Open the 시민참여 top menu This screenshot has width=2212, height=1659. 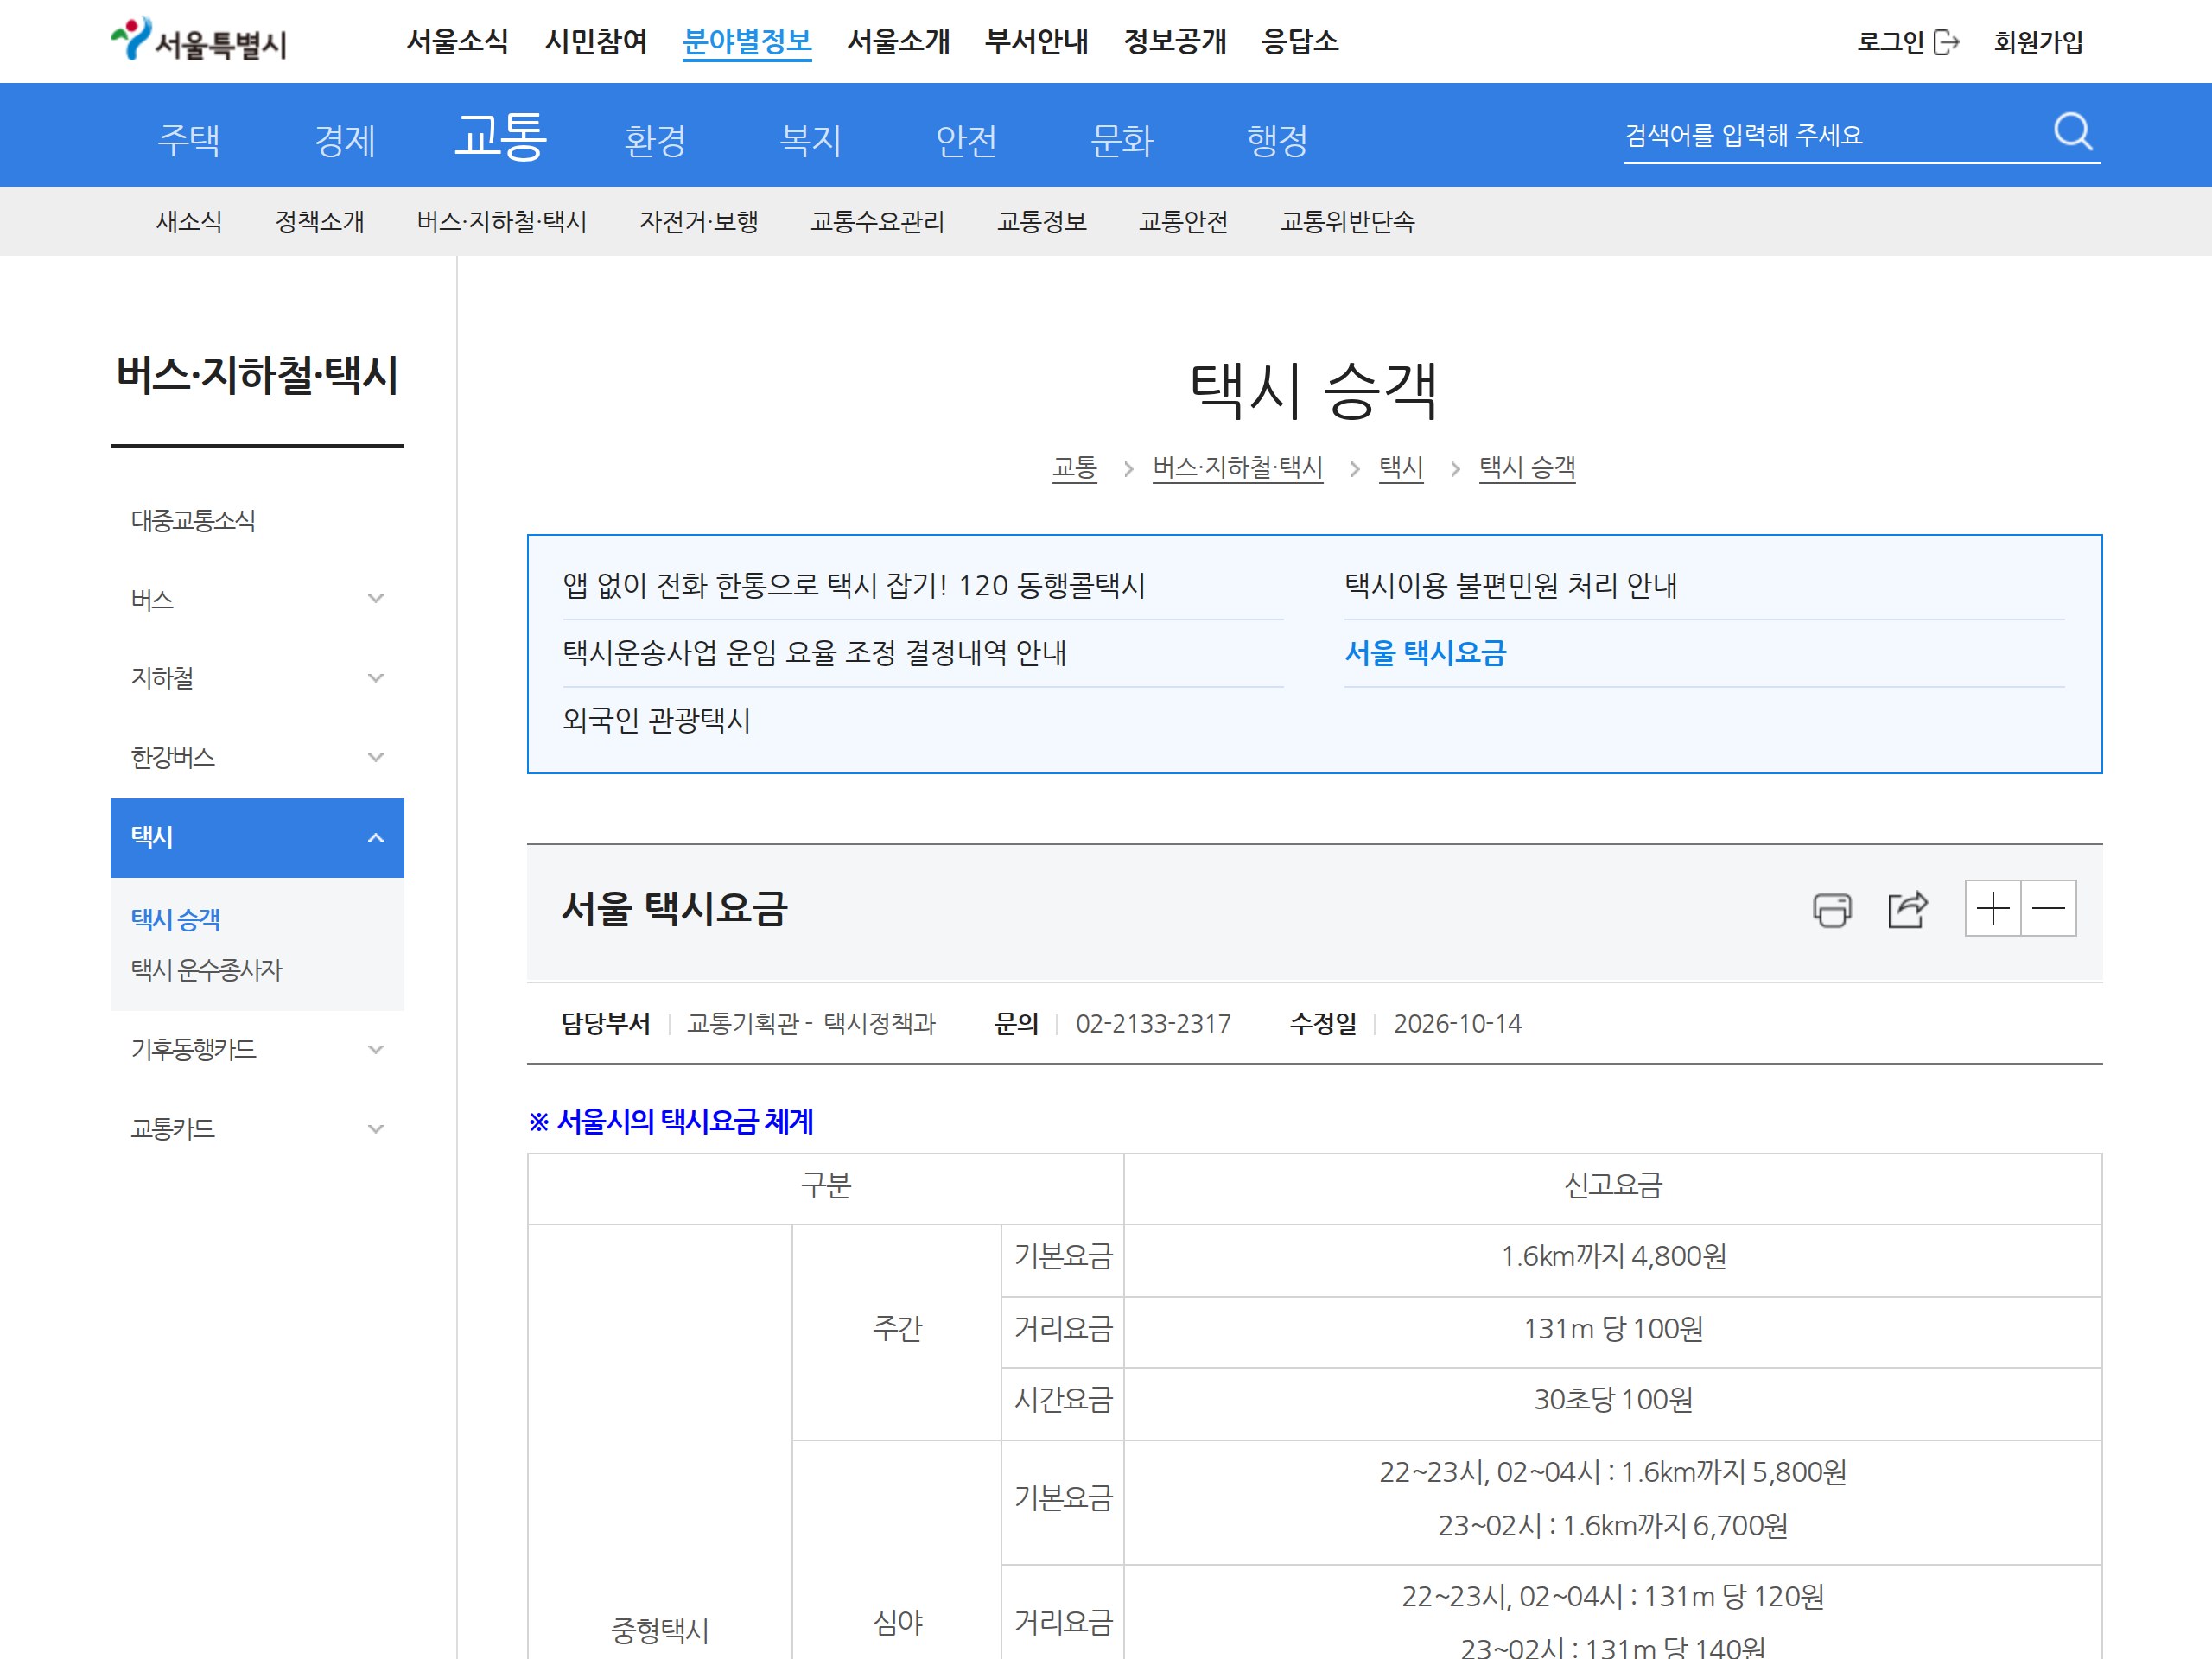596,41
